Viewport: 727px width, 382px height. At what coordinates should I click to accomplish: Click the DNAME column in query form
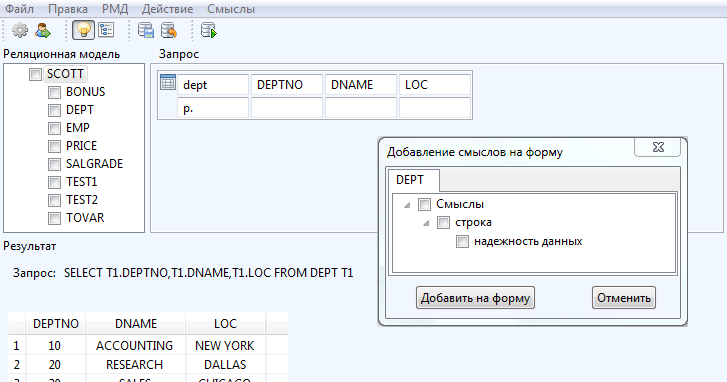(361, 85)
